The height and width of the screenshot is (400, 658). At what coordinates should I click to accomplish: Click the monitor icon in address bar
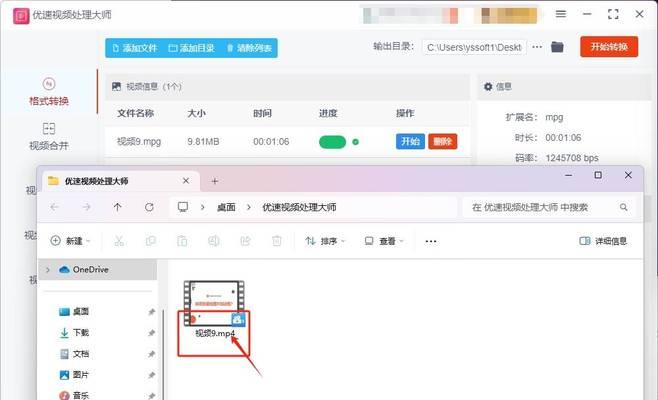click(x=183, y=207)
